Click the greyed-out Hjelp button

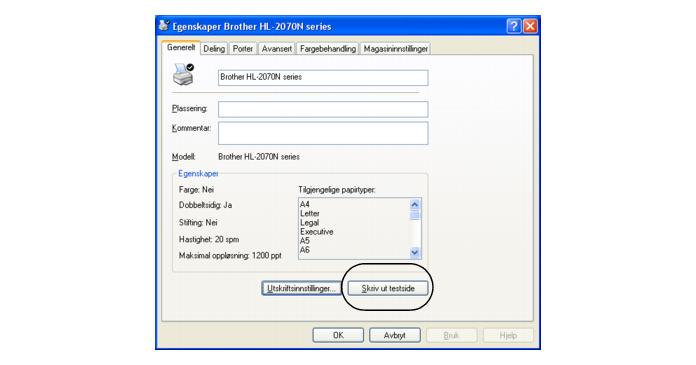coord(508,335)
